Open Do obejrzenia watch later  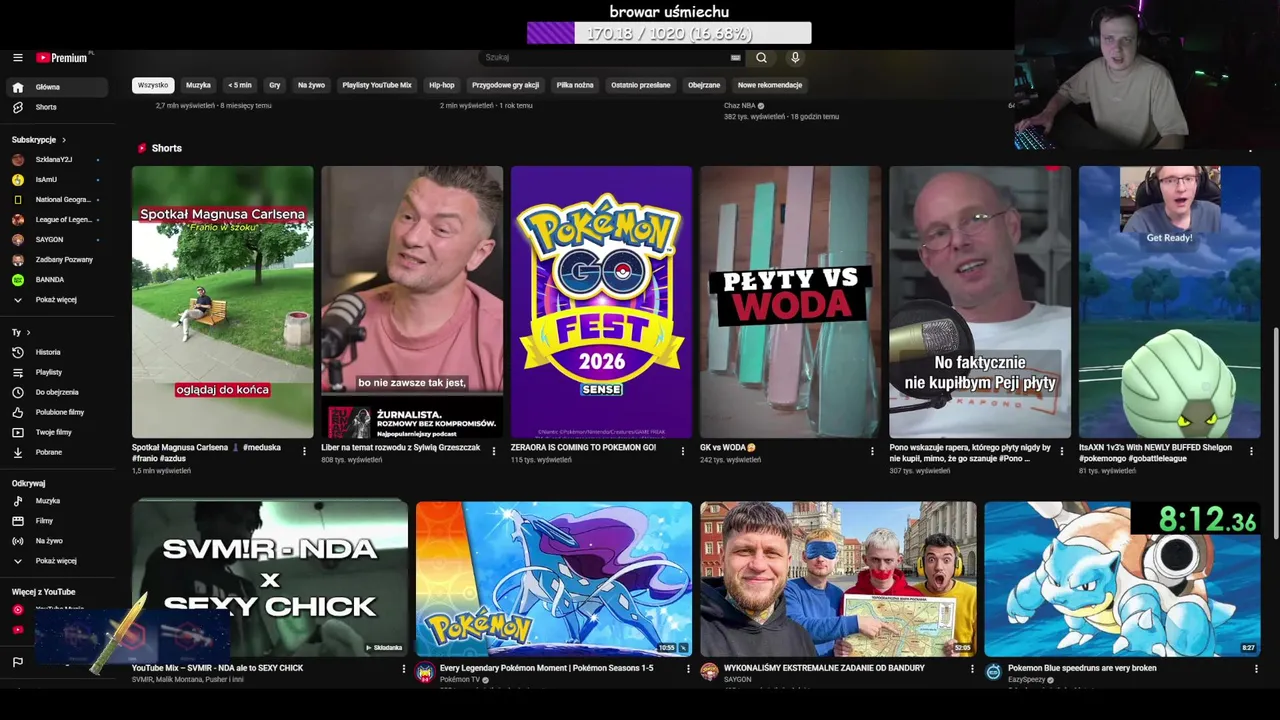click(x=59, y=392)
